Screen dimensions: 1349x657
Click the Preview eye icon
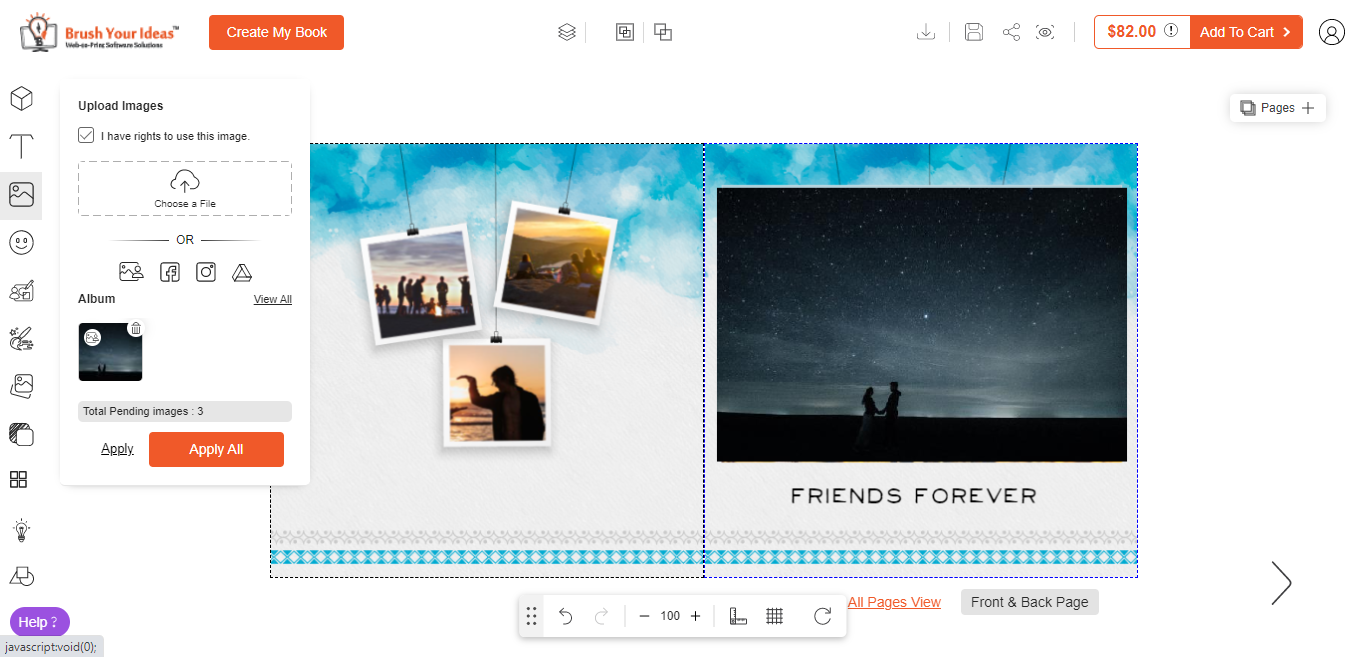click(x=1046, y=31)
